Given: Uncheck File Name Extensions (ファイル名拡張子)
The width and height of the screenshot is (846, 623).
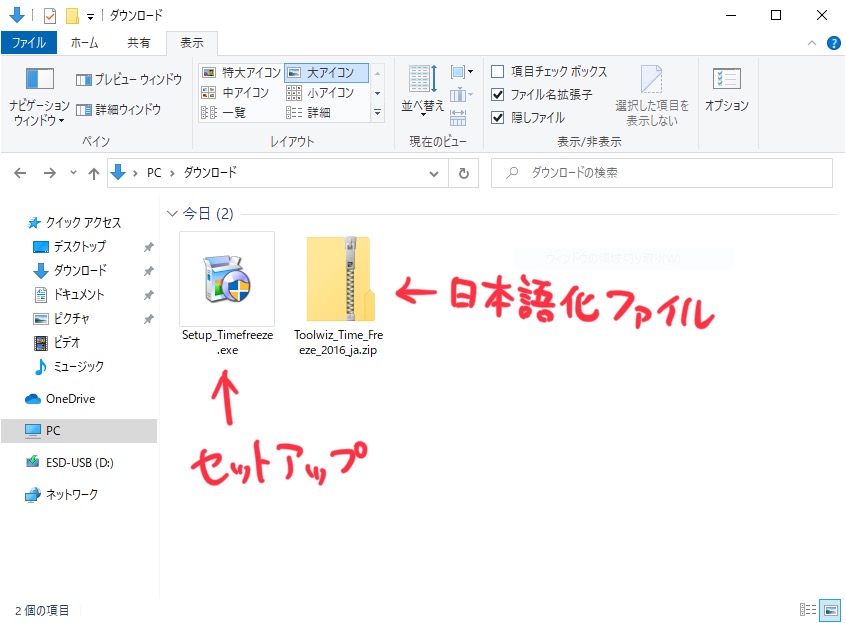Looking at the screenshot, I should pyautogui.click(x=498, y=95).
